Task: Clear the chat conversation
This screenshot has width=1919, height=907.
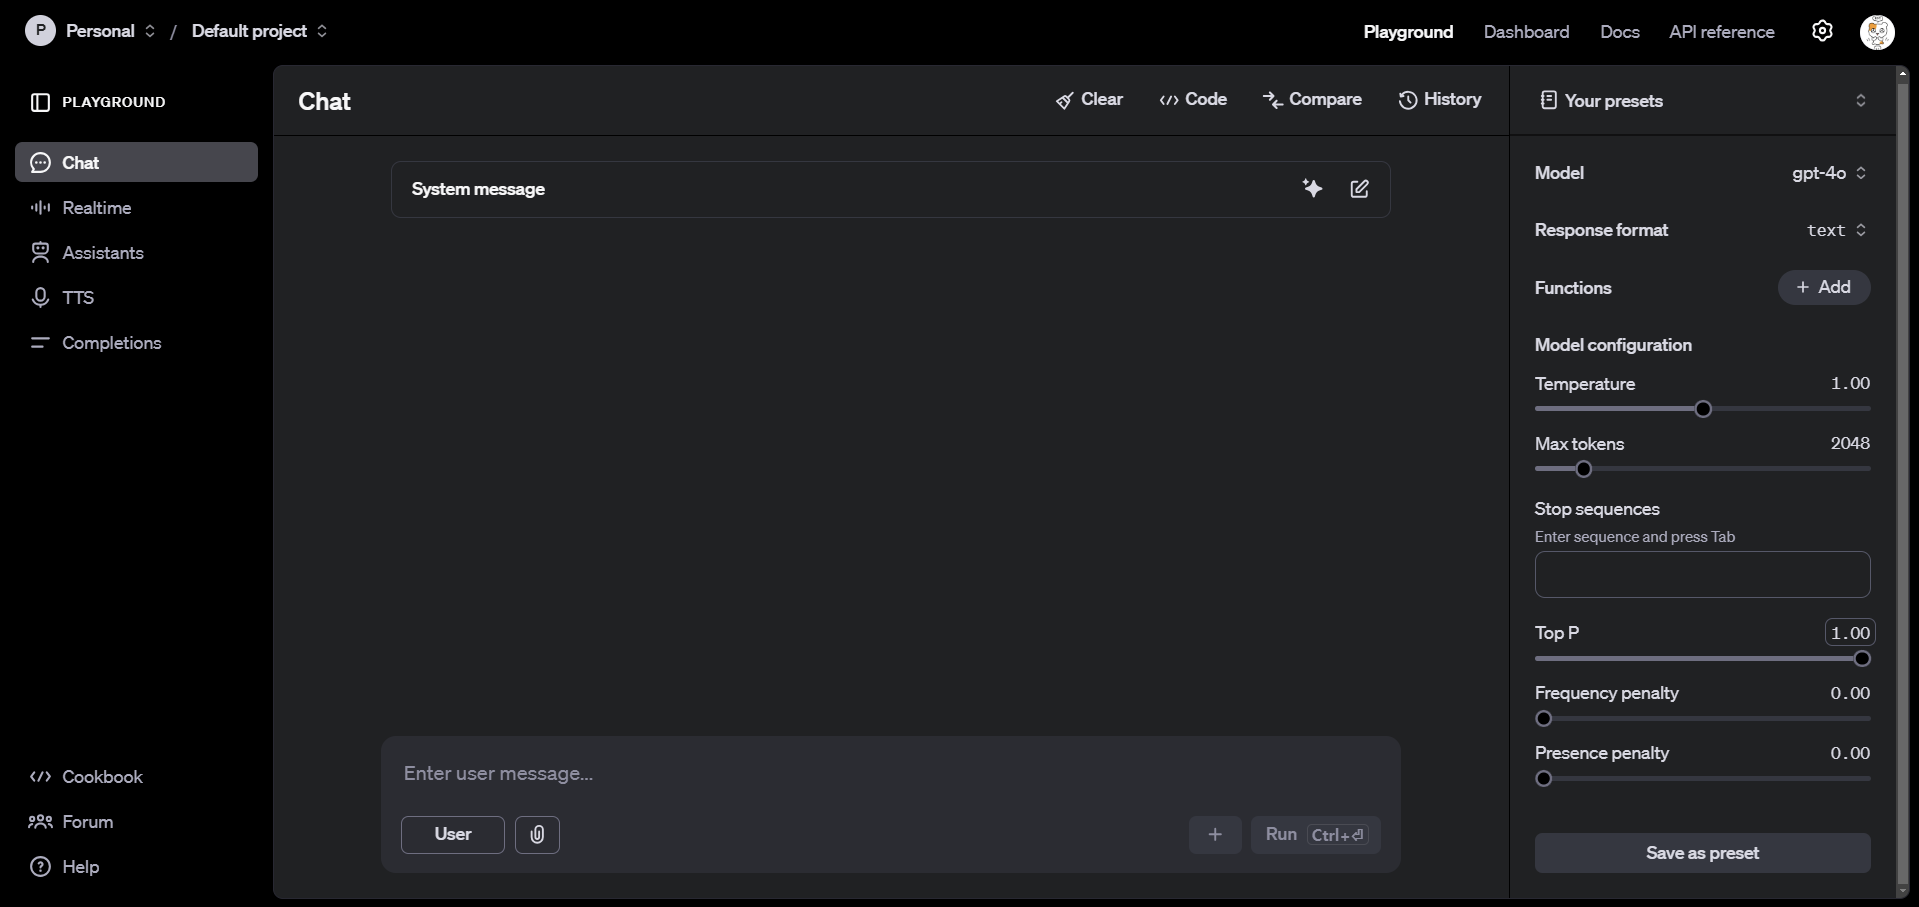Action: tap(1089, 99)
